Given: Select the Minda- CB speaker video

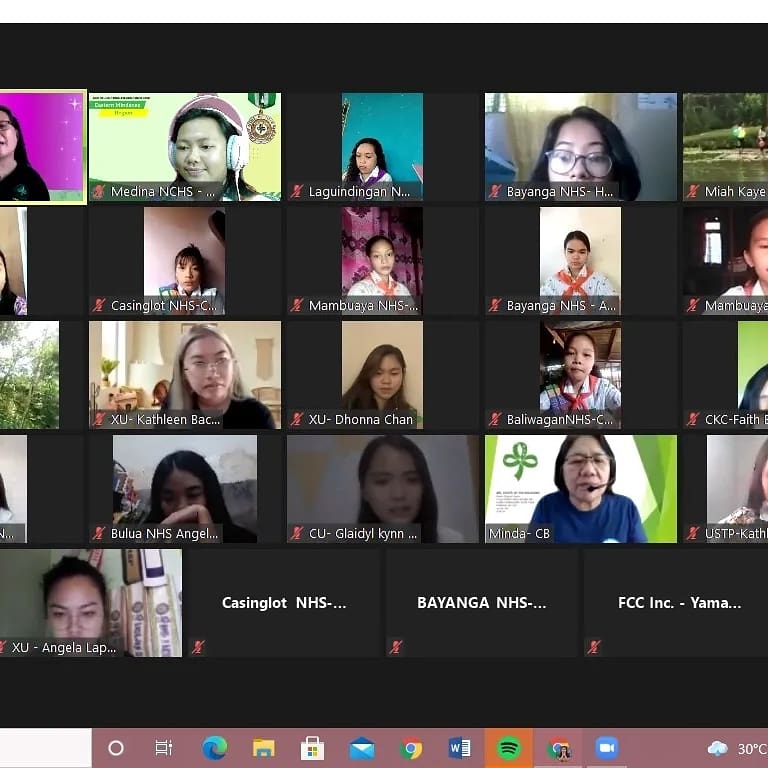Looking at the screenshot, I should coord(581,489).
